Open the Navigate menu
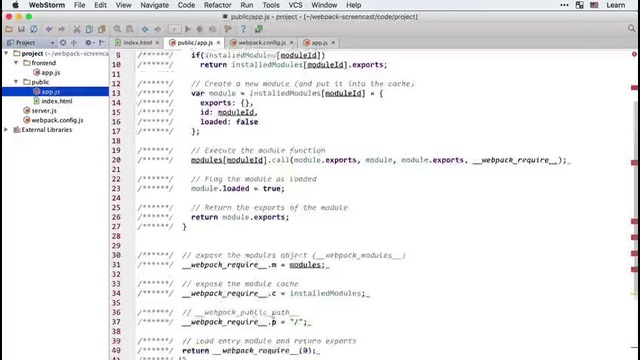 (154, 5)
